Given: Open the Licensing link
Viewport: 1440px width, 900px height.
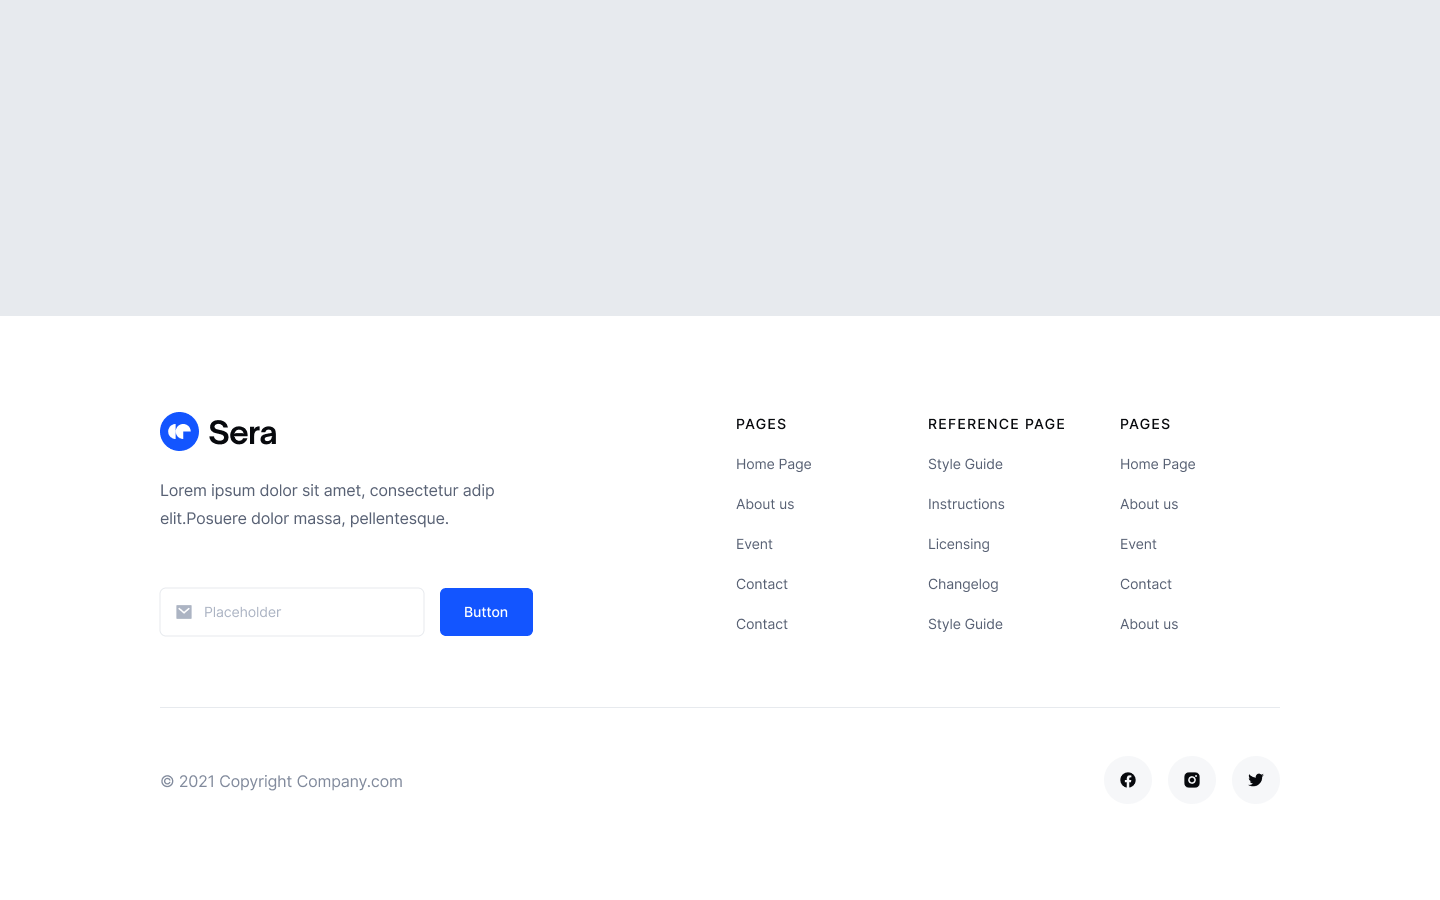Looking at the screenshot, I should (958, 544).
